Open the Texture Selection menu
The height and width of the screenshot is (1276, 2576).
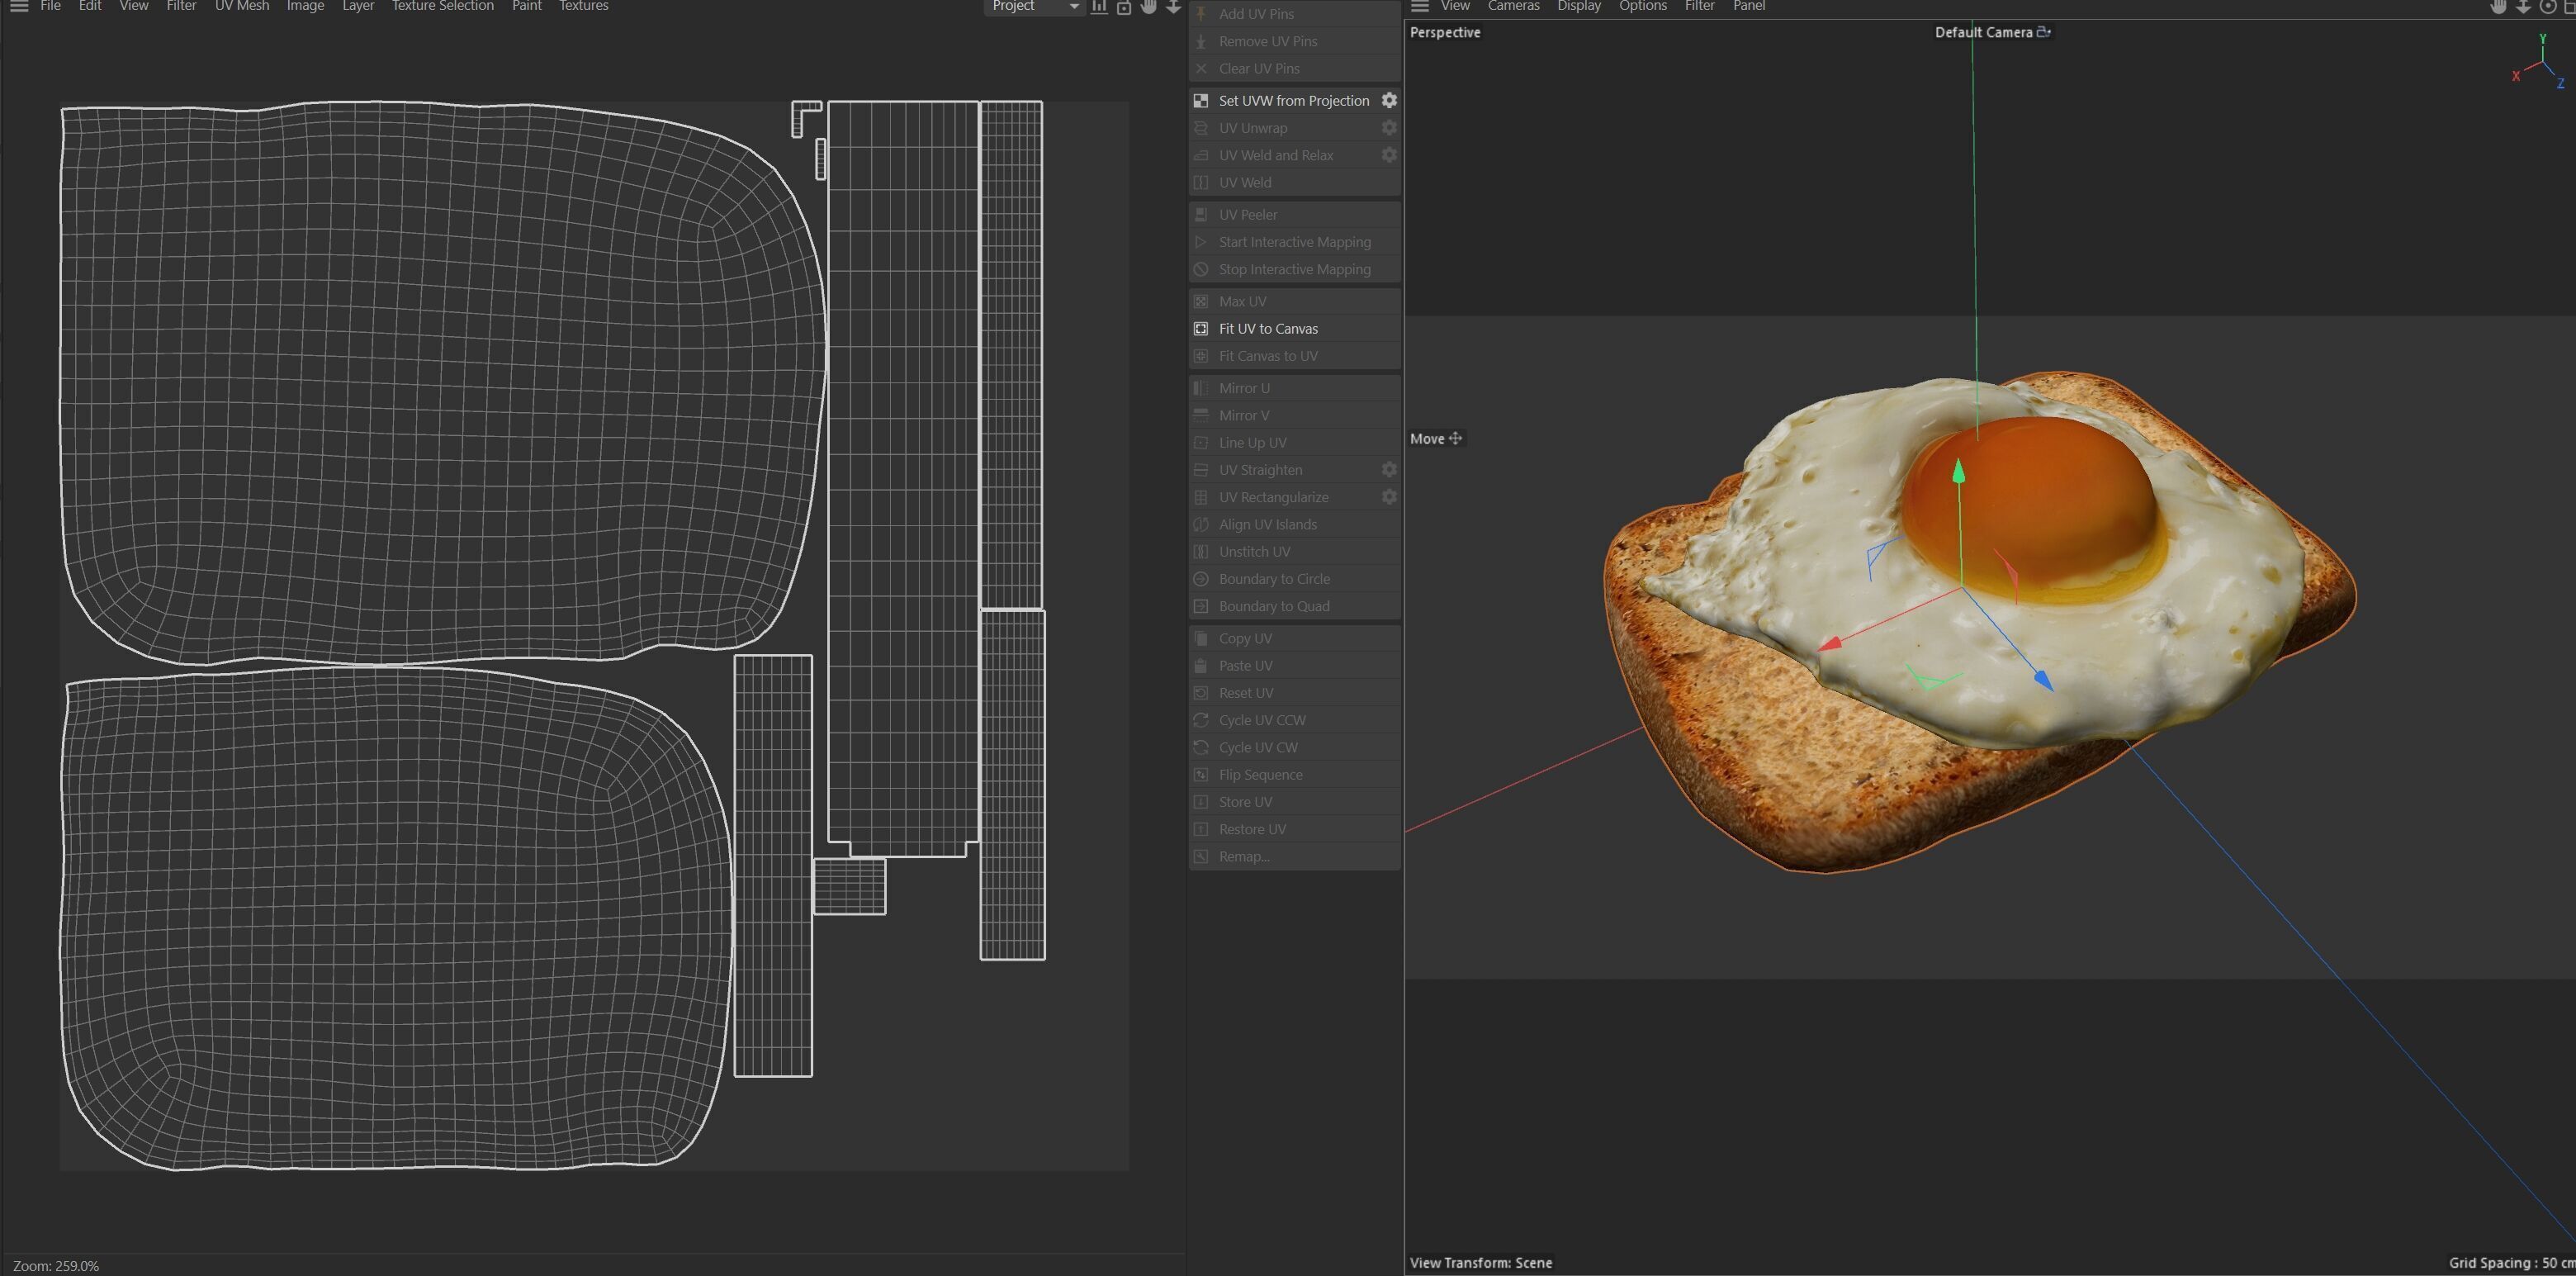[442, 6]
